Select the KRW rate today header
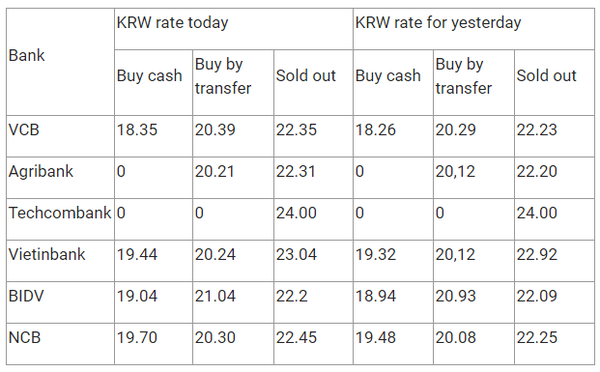 click(173, 23)
